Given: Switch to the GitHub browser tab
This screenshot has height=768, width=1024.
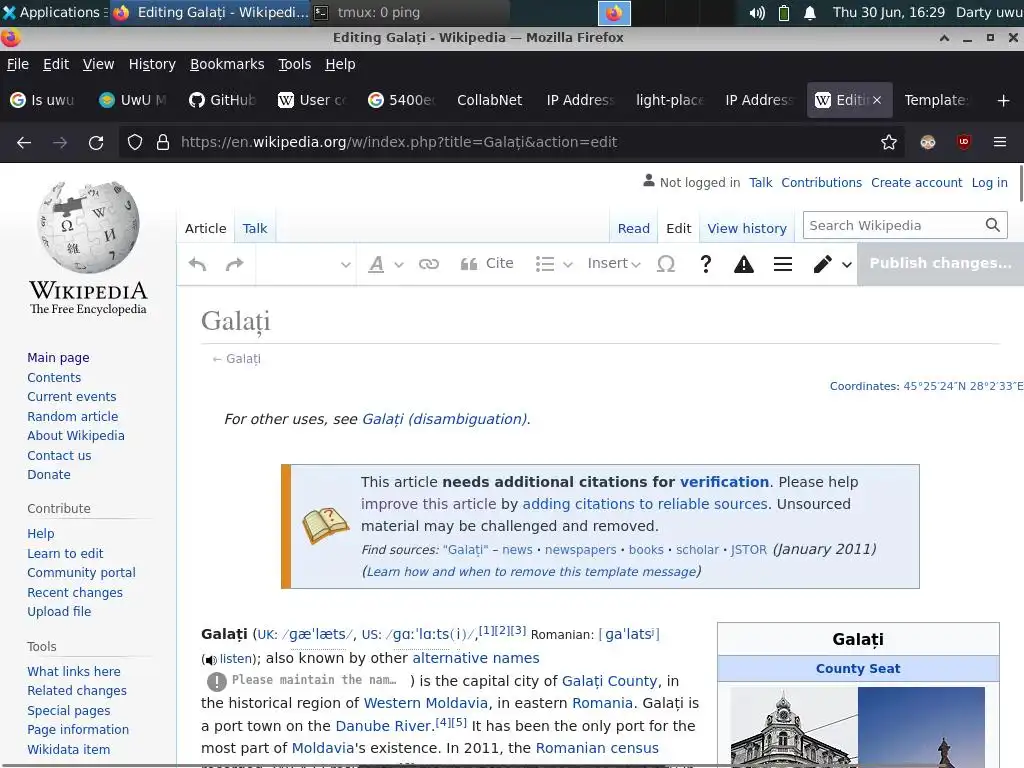Looking at the screenshot, I should [222, 100].
